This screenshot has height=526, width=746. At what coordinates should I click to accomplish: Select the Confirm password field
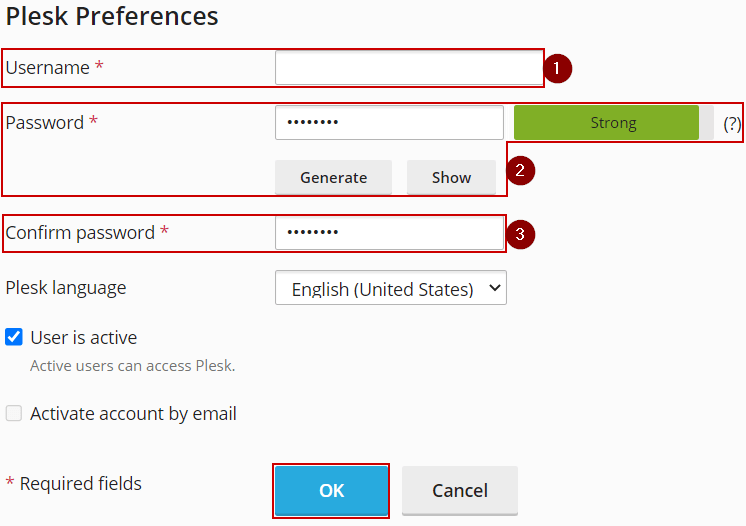[389, 233]
